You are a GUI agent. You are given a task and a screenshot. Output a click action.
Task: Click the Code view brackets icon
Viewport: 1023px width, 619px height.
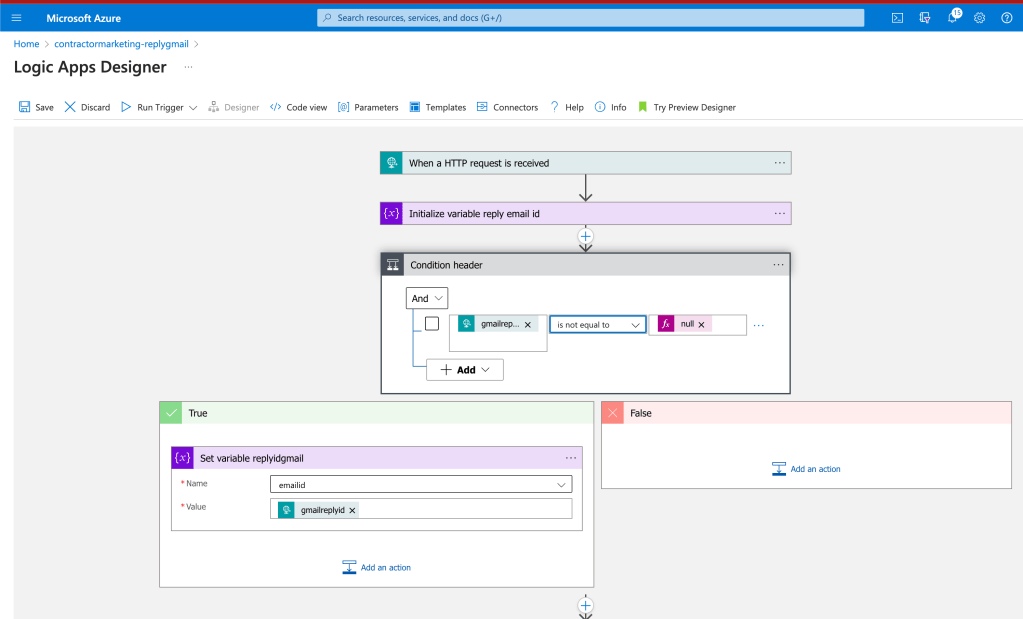(275, 107)
